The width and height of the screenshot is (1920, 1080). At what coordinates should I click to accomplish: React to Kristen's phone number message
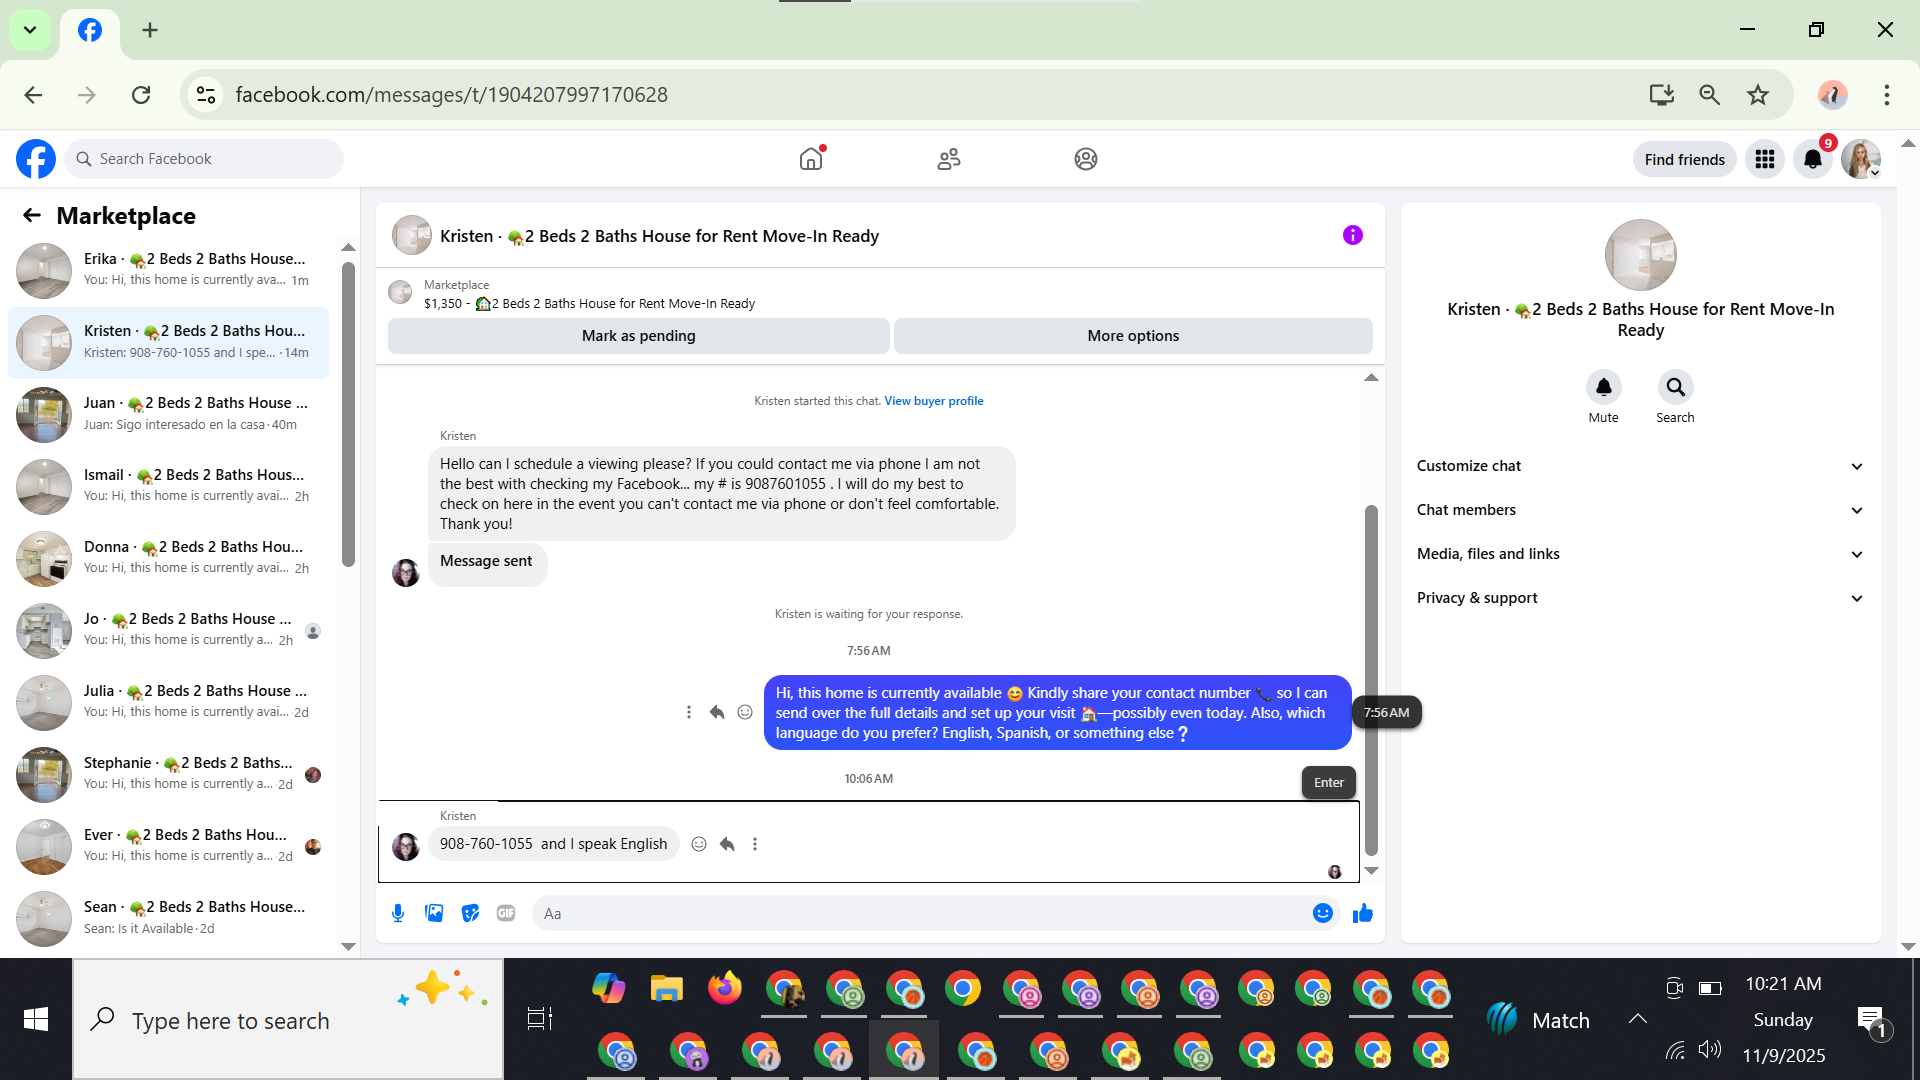[699, 844]
